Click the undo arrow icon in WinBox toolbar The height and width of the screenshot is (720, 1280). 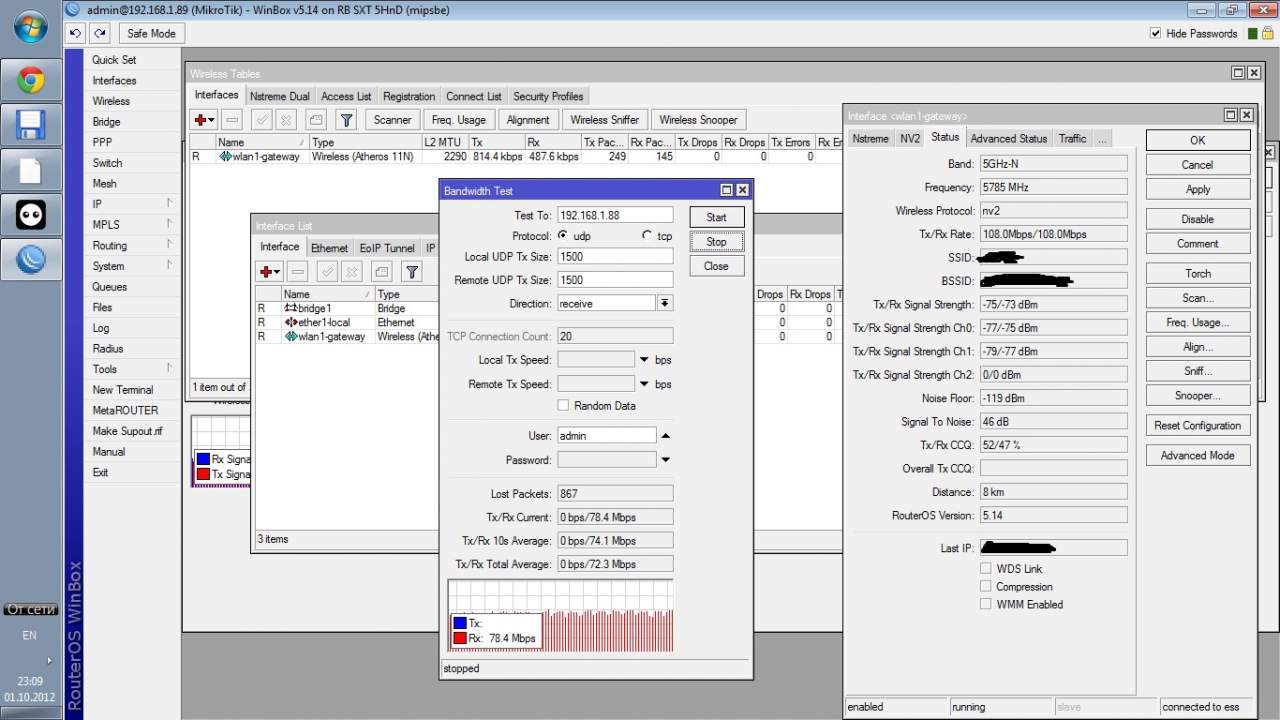click(76, 33)
